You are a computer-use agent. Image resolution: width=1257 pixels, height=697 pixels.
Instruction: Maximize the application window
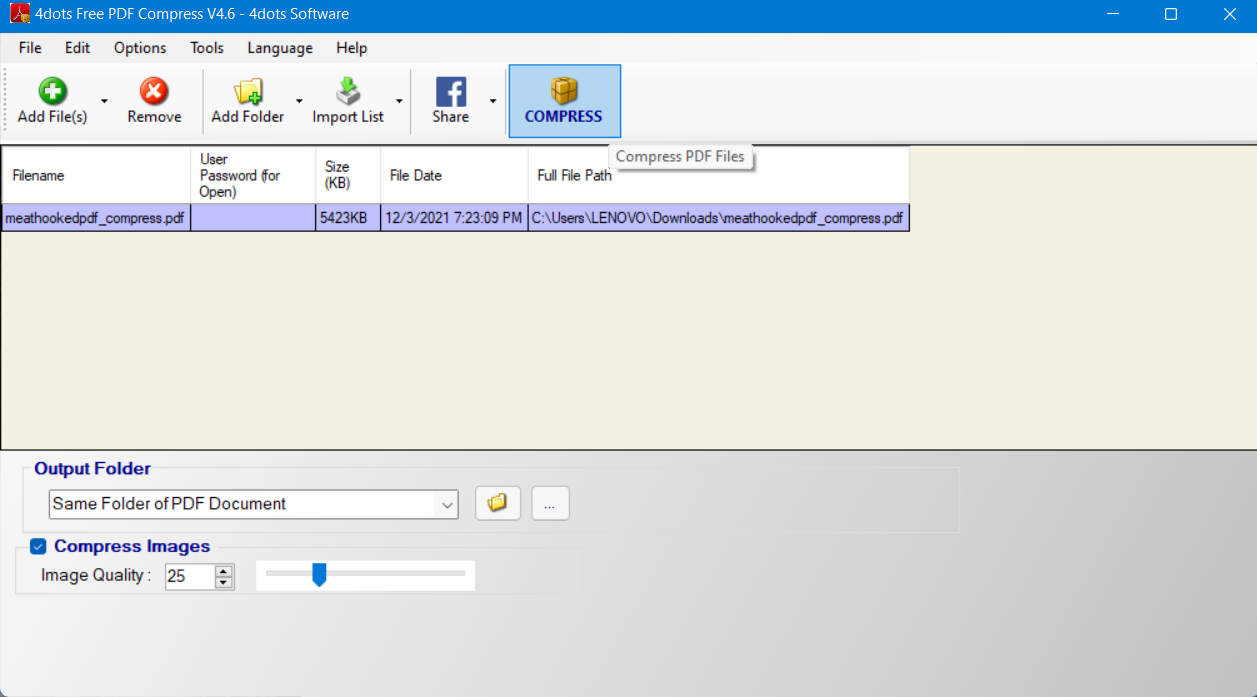click(x=1171, y=14)
